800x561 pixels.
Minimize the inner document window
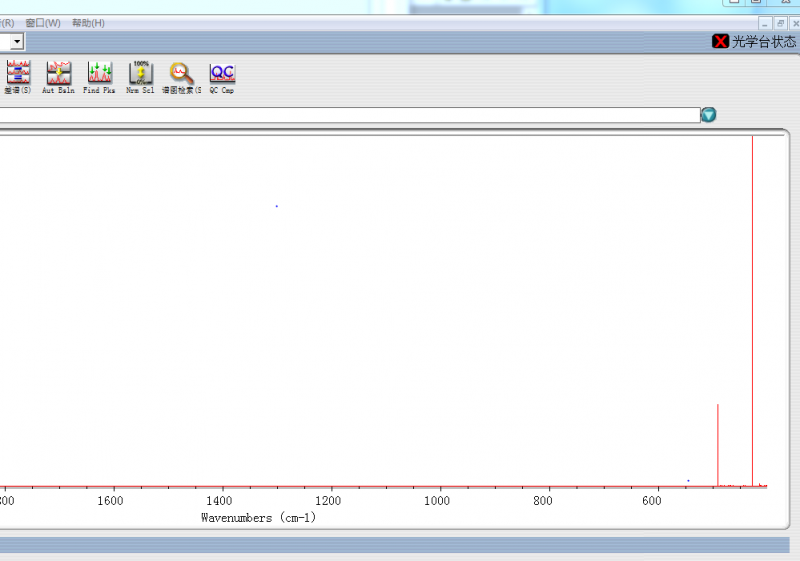coord(764,23)
